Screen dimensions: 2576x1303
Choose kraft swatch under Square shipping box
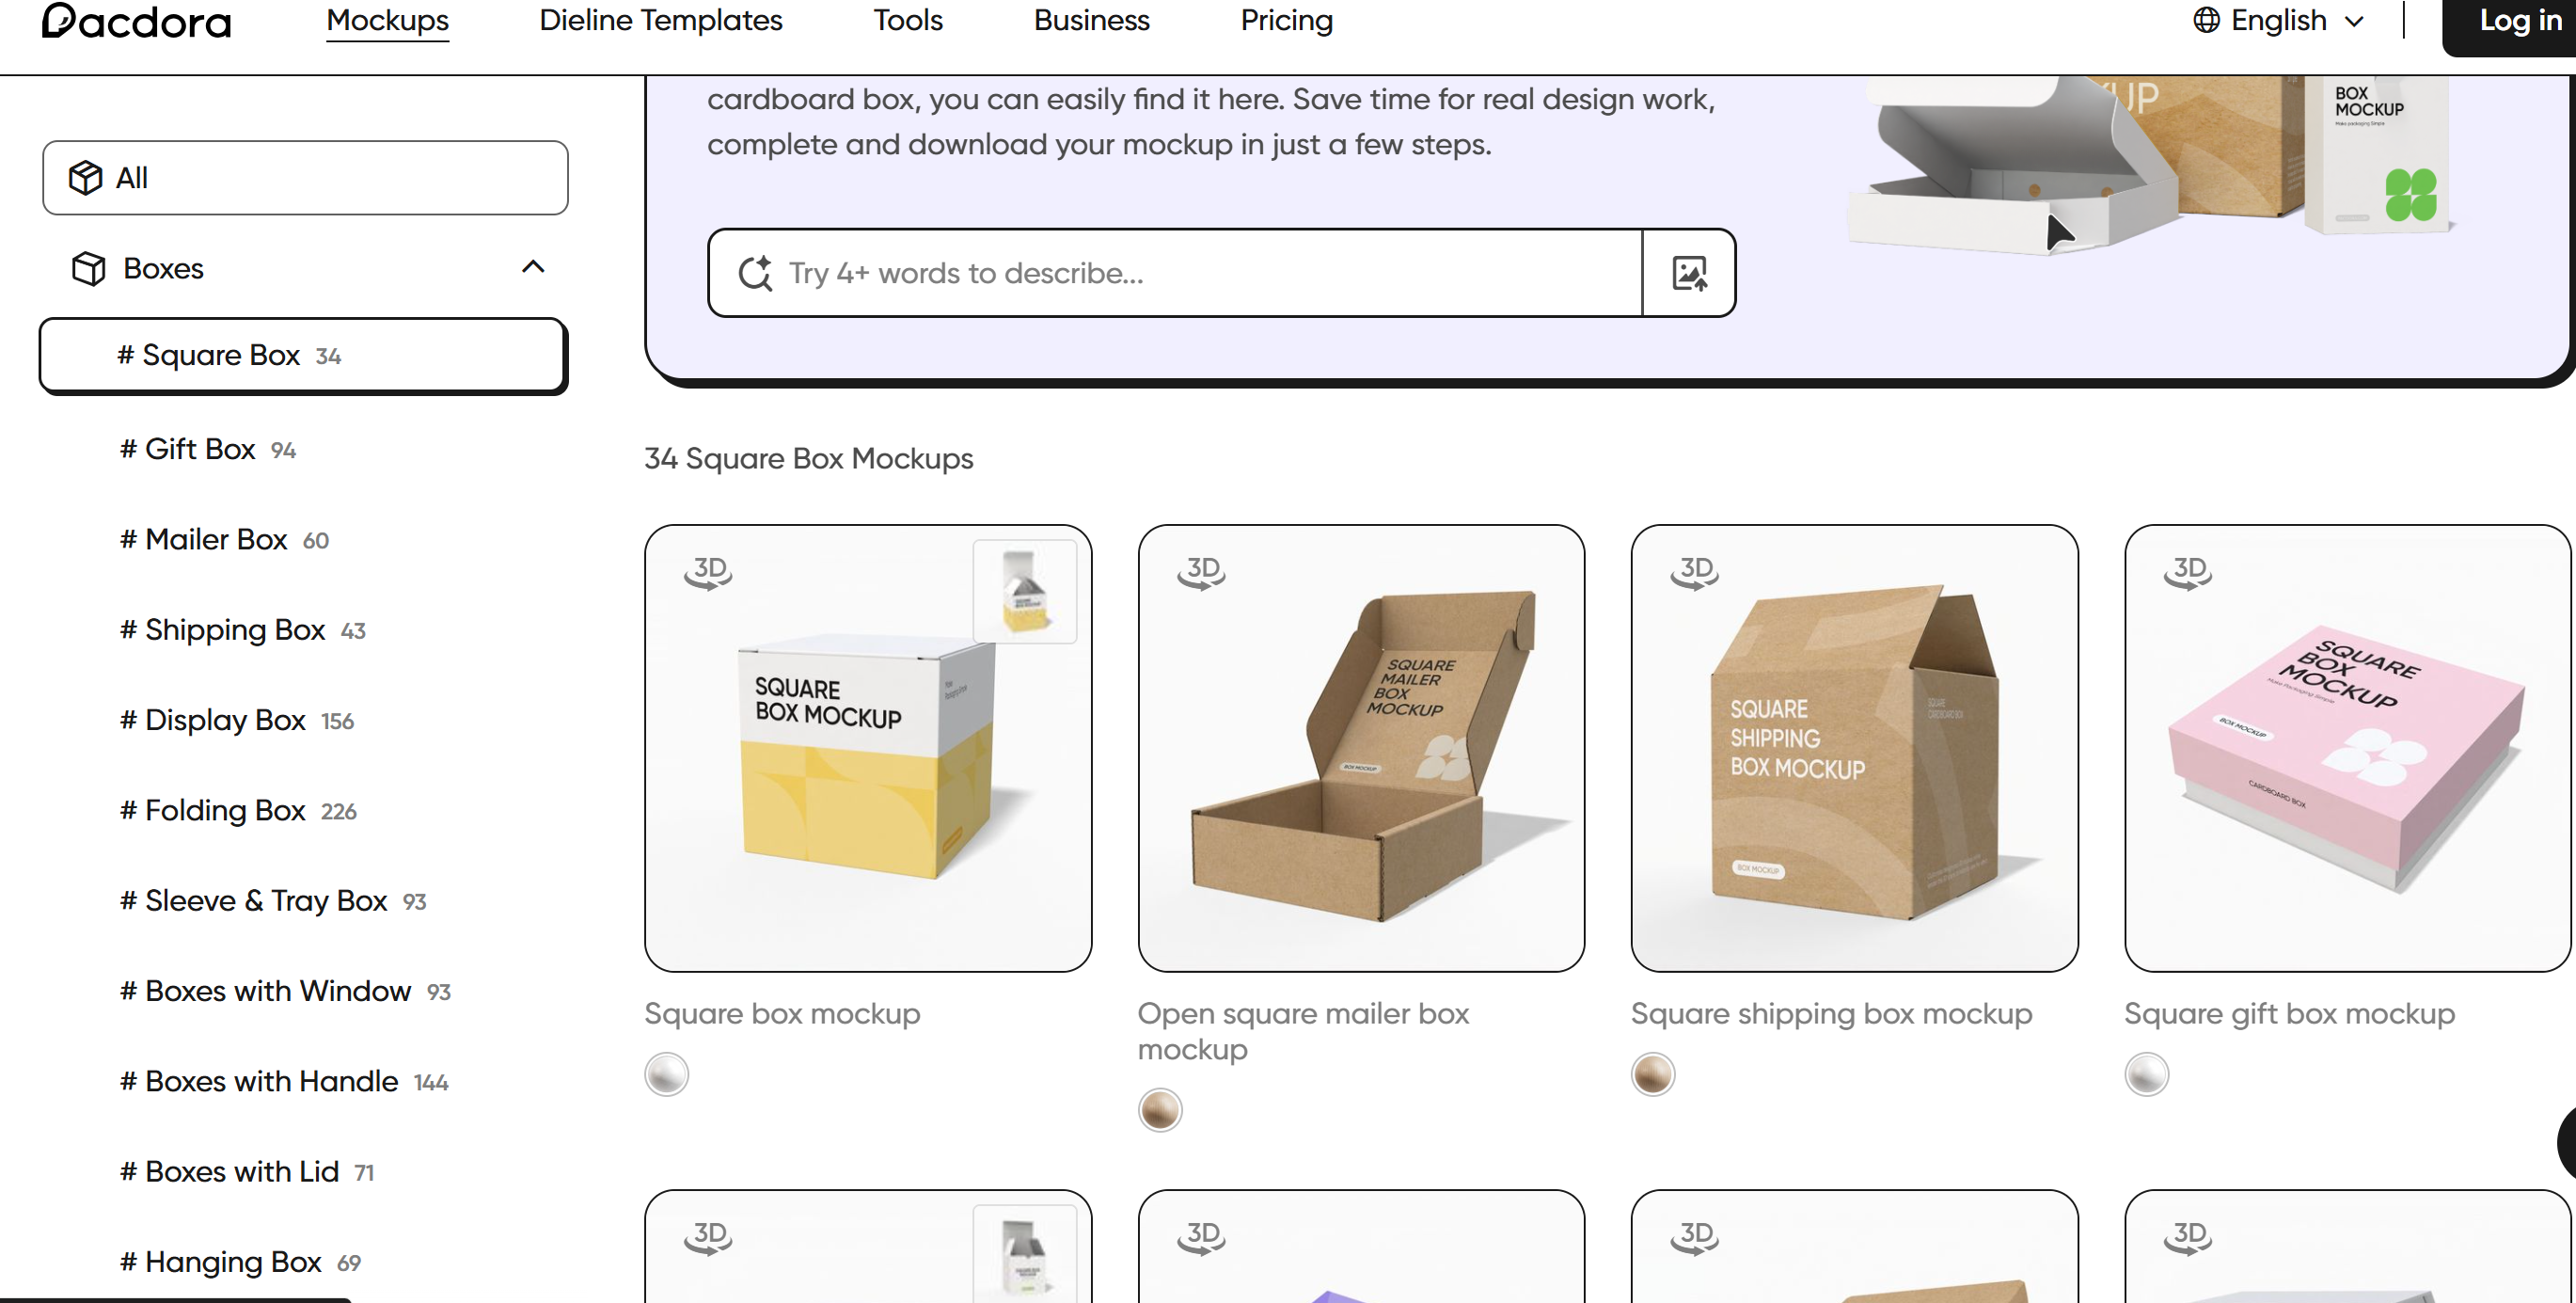[x=1652, y=1075]
